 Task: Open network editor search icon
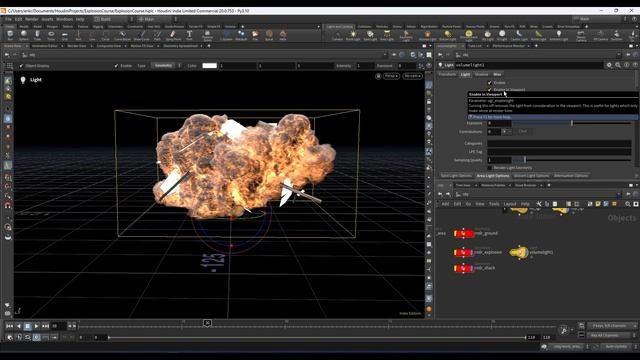coord(628,204)
